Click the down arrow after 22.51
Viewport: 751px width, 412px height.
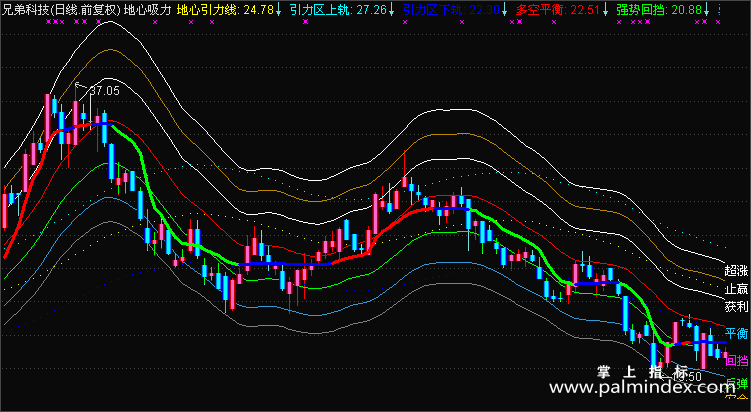[x=605, y=10]
